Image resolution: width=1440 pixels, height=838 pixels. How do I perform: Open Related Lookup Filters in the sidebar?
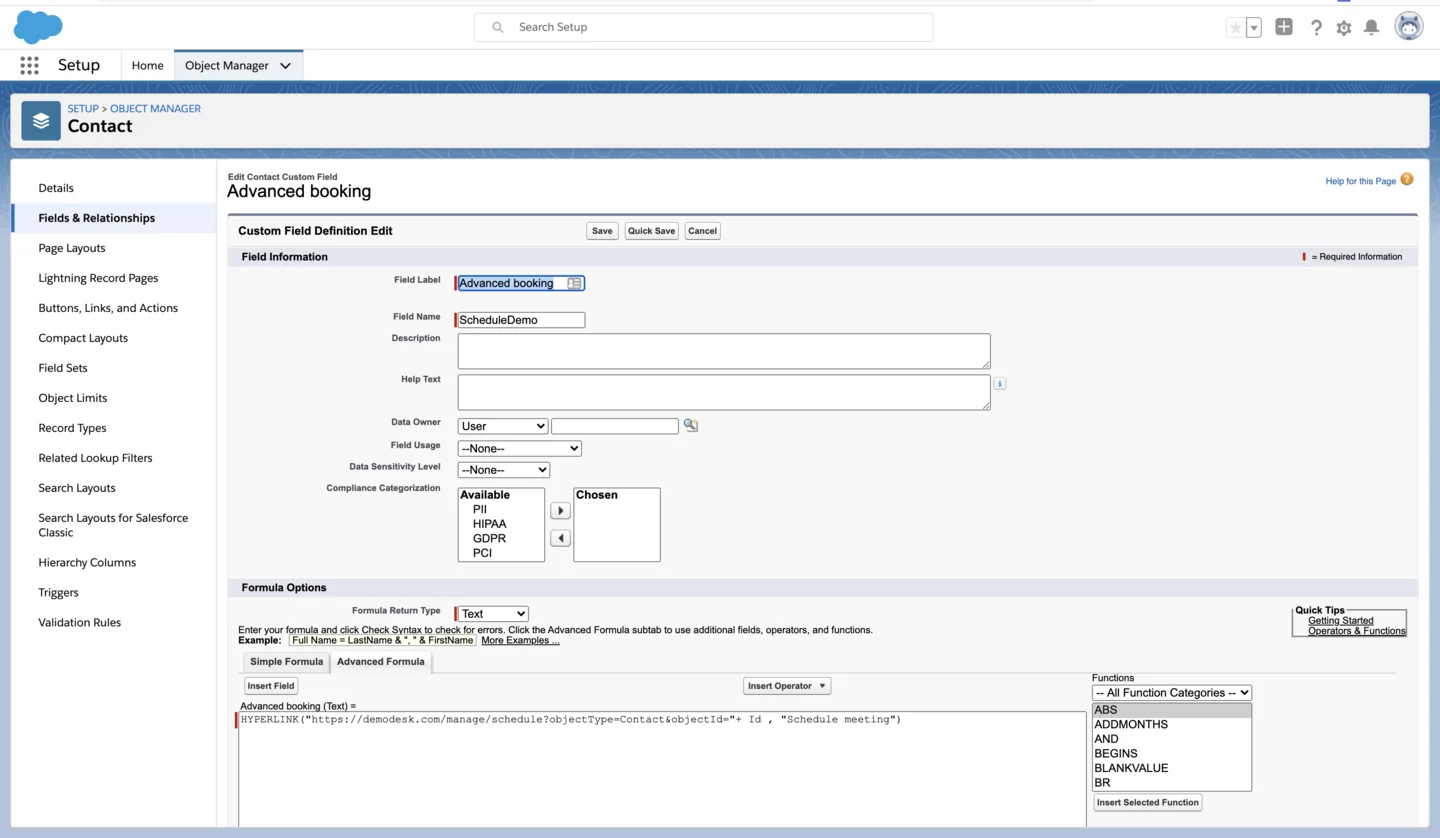pyautogui.click(x=95, y=458)
